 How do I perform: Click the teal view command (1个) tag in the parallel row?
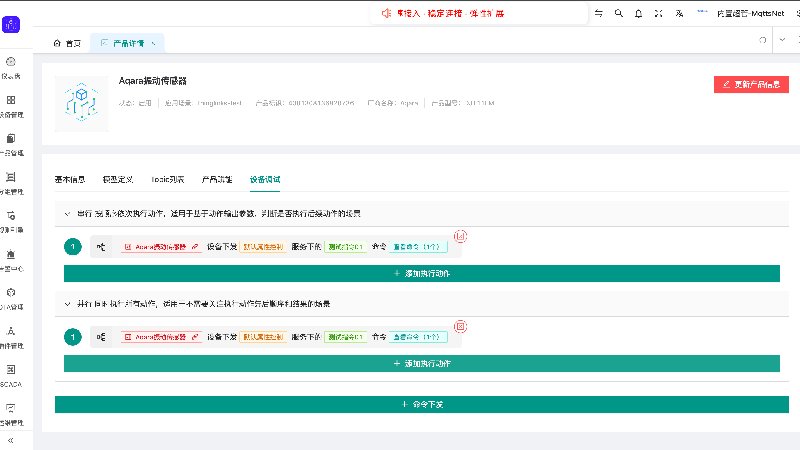coord(418,337)
